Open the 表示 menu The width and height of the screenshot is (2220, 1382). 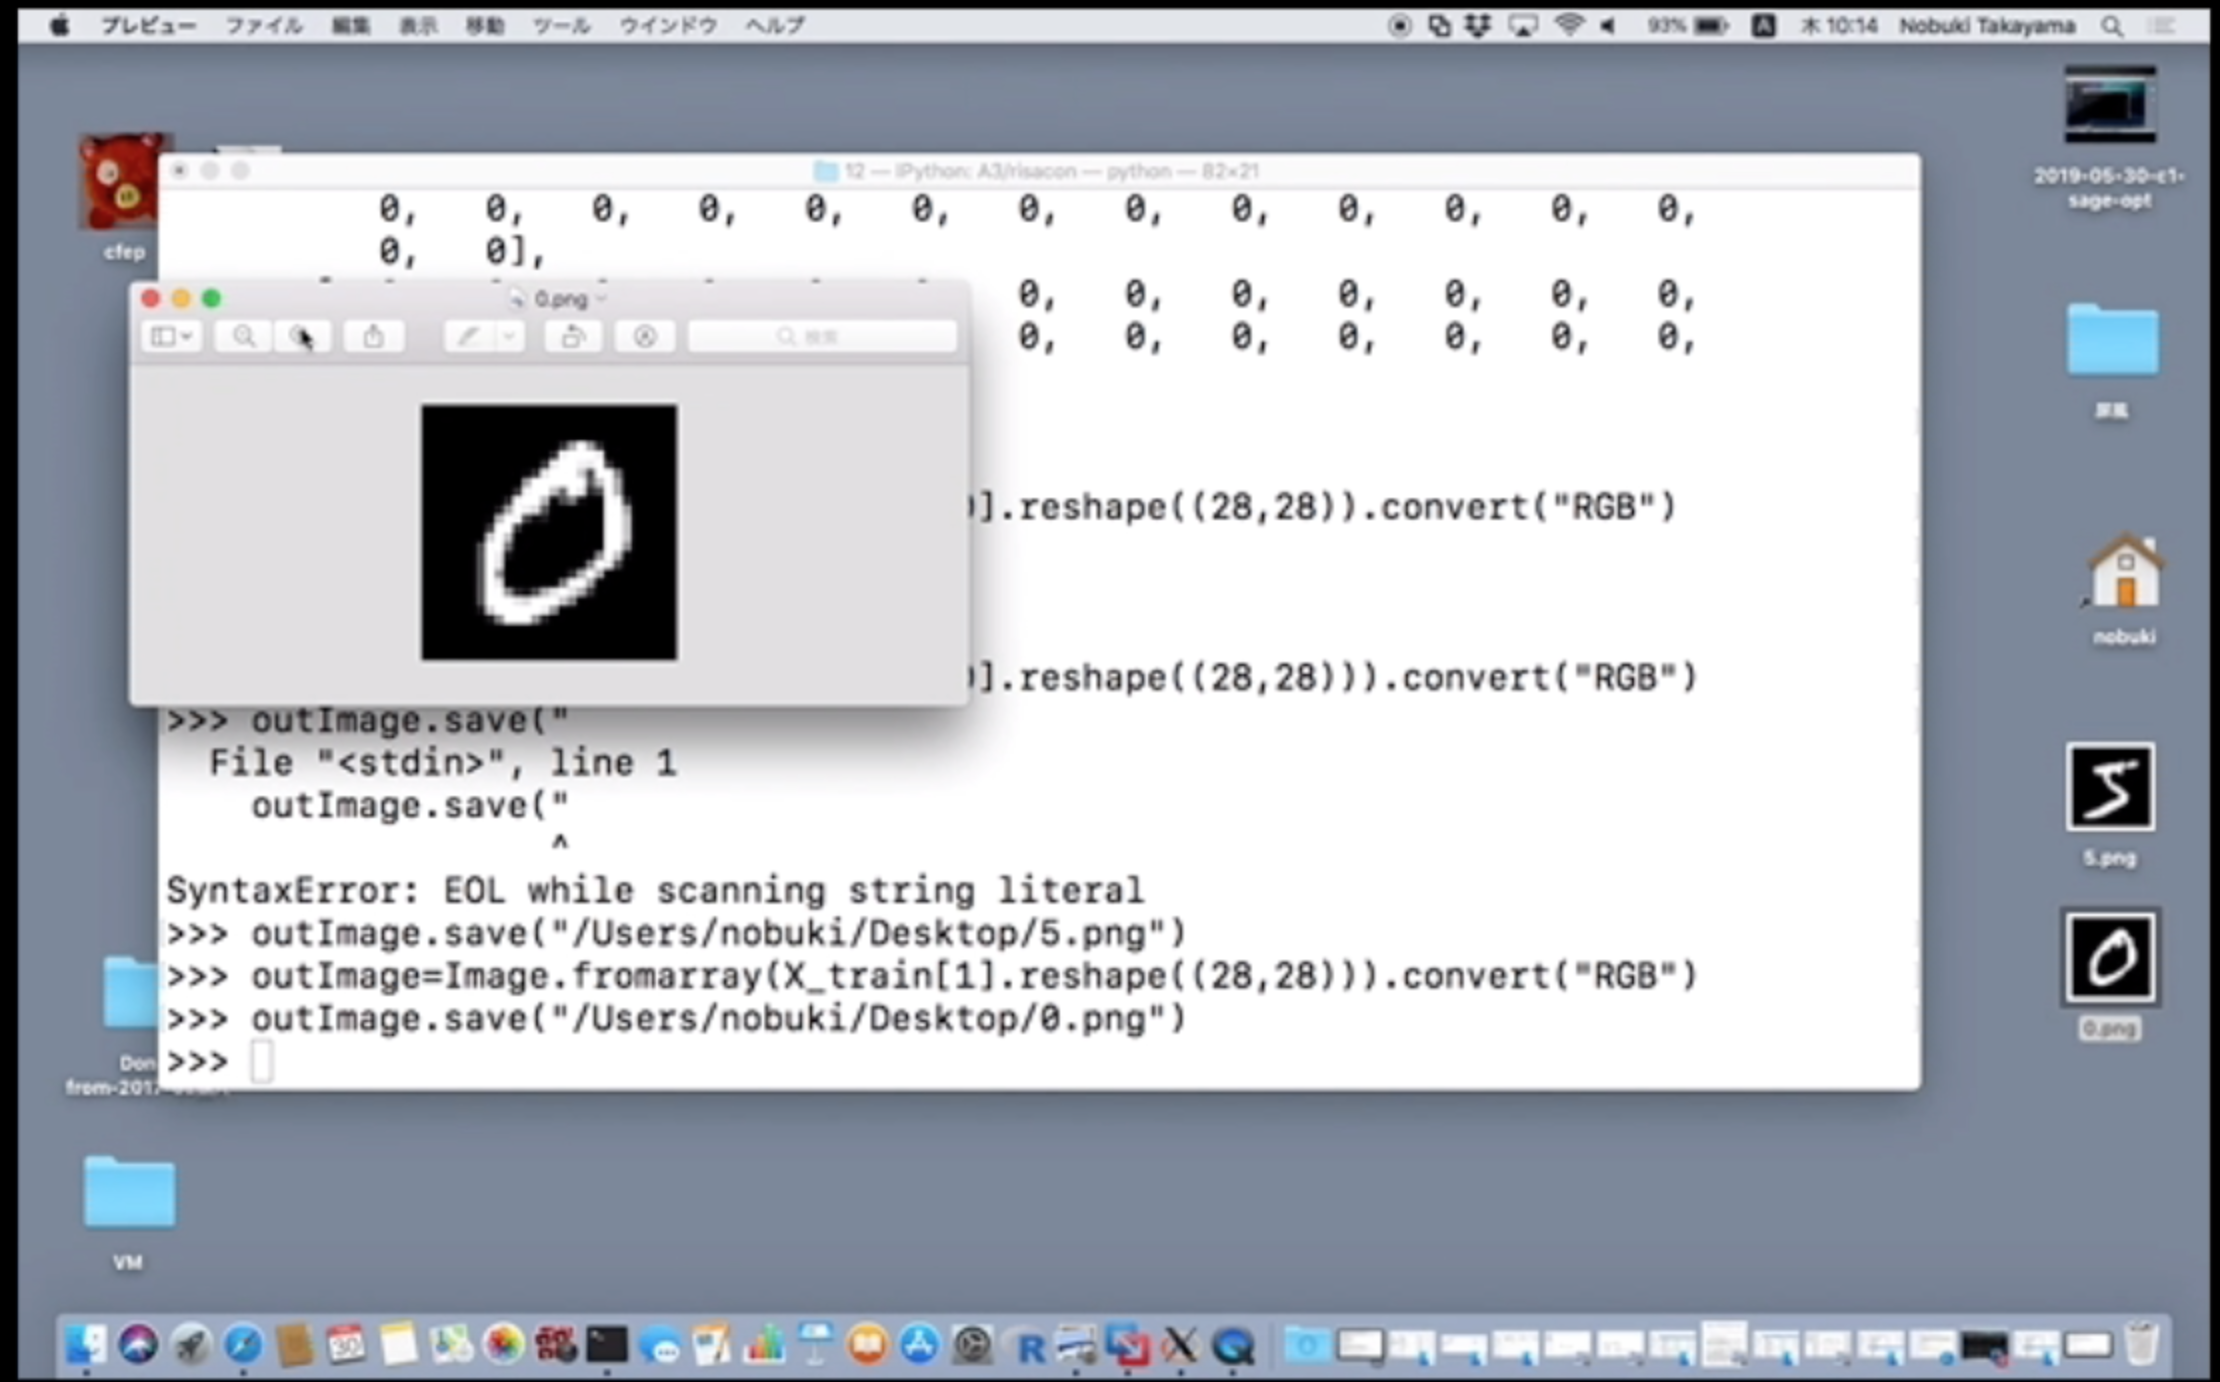tap(418, 26)
